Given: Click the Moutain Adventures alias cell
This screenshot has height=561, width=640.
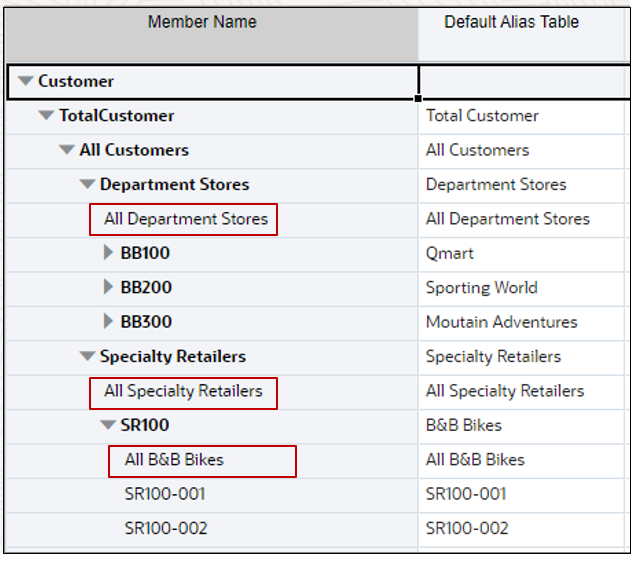Looking at the screenshot, I should [x=501, y=322].
